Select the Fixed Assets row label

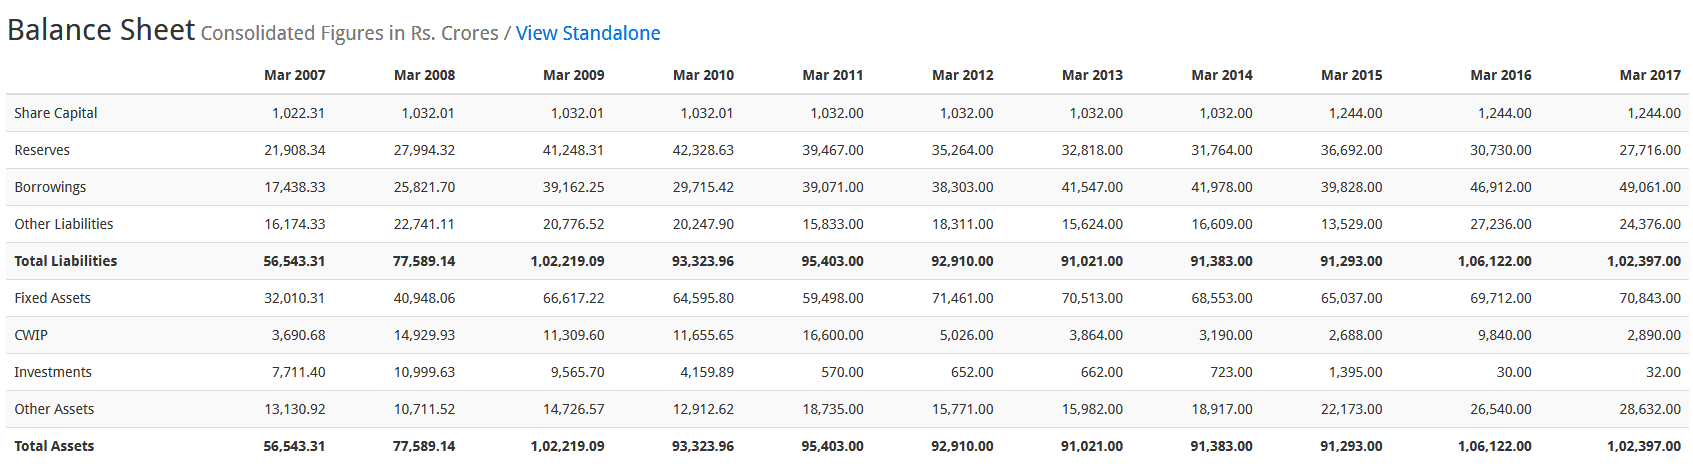52,298
